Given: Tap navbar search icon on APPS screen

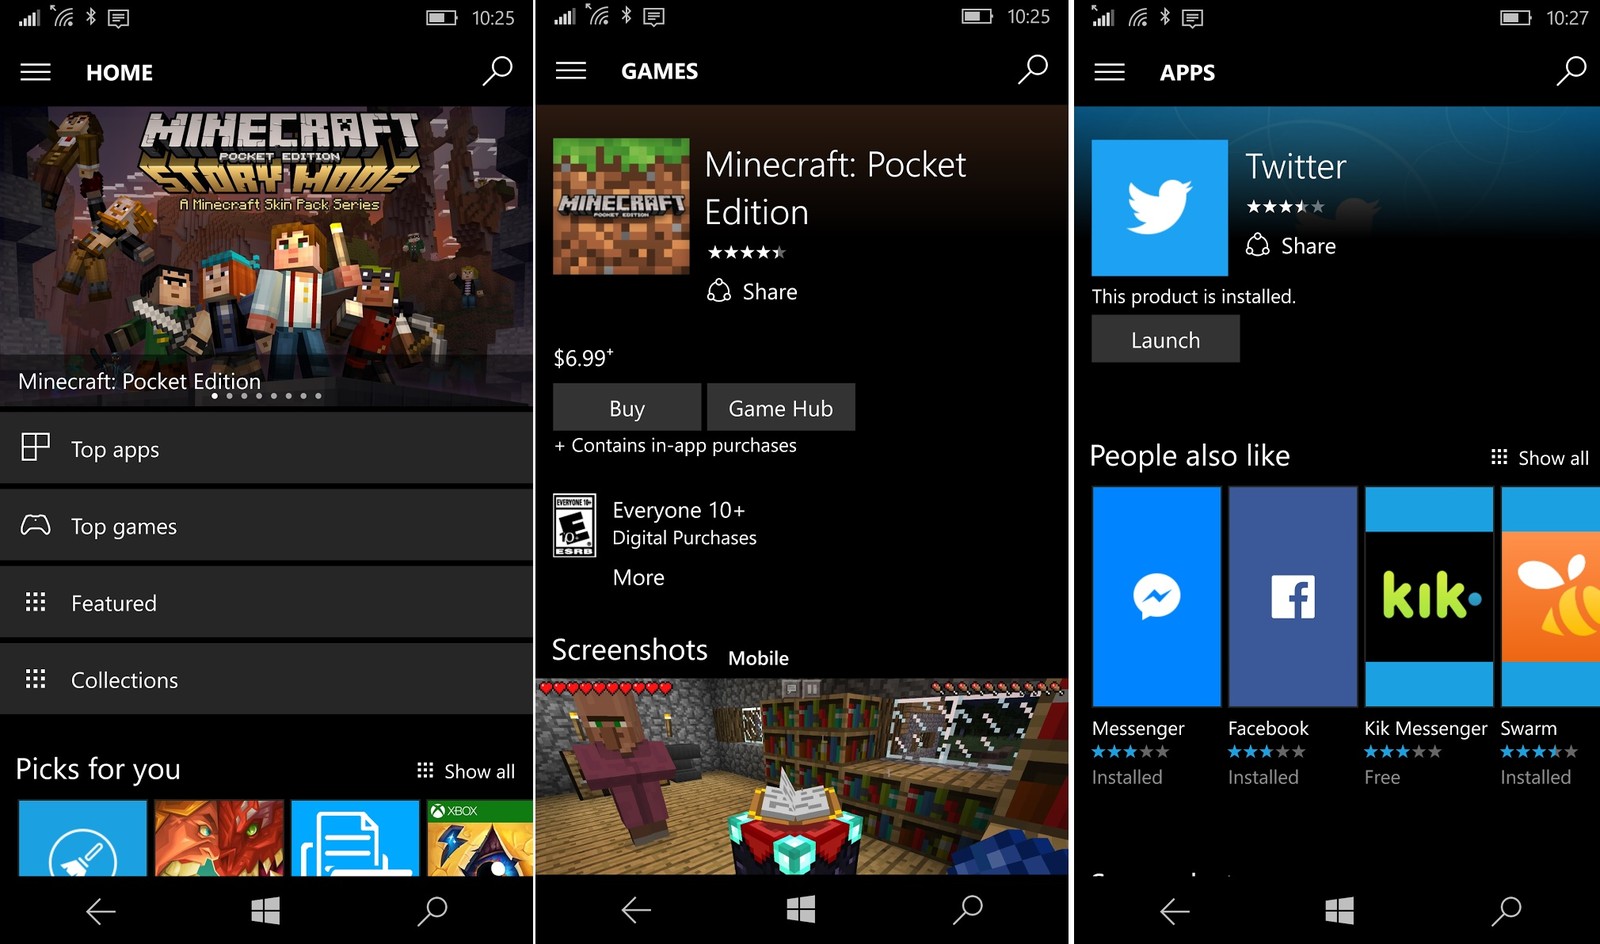Looking at the screenshot, I should (1506, 910).
